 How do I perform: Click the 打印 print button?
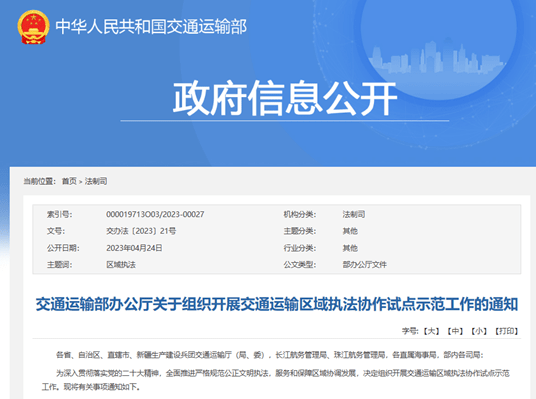point(507,331)
